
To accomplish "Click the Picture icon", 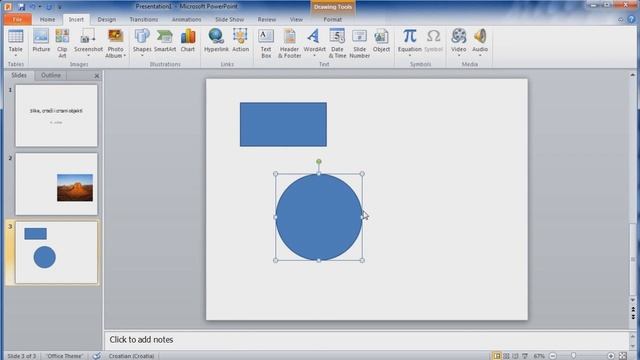I will click(41, 41).
